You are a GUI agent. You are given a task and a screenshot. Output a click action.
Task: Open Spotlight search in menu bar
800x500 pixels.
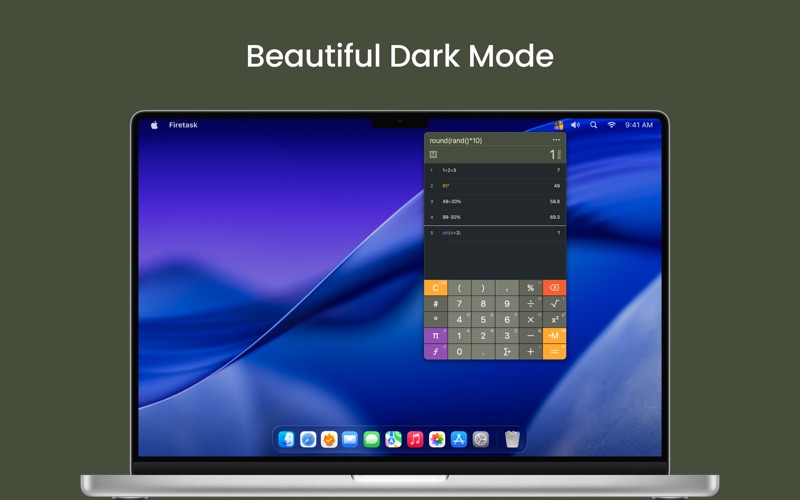coord(593,125)
